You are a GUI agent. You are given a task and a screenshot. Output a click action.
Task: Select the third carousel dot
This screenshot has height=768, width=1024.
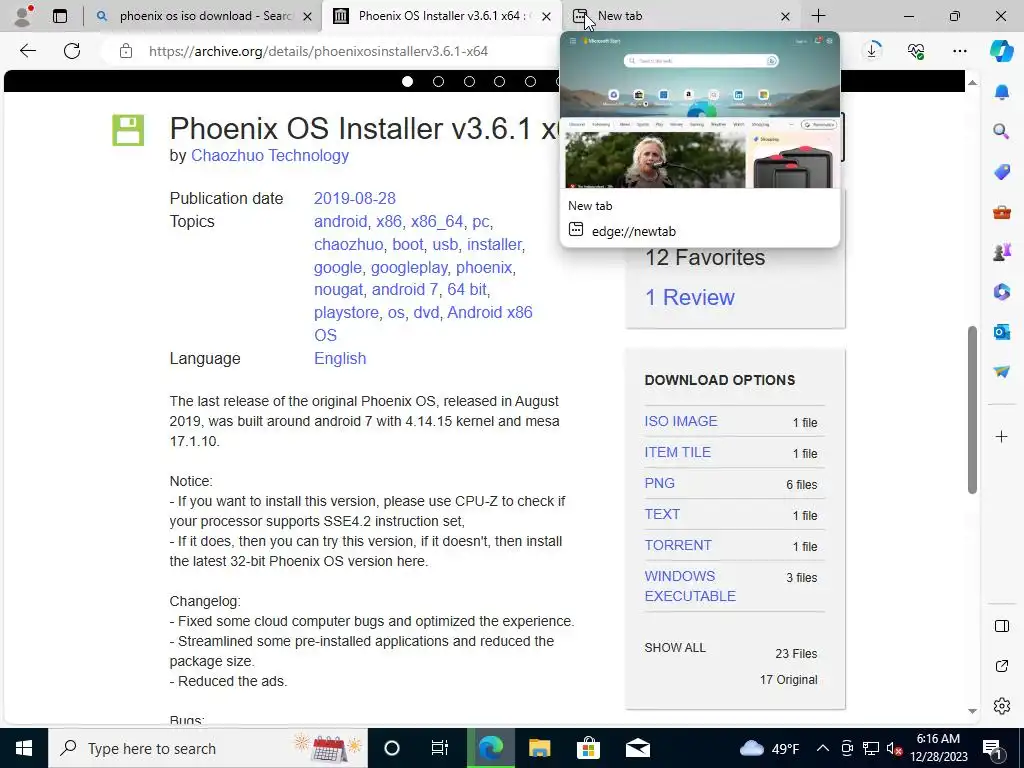pos(469,82)
